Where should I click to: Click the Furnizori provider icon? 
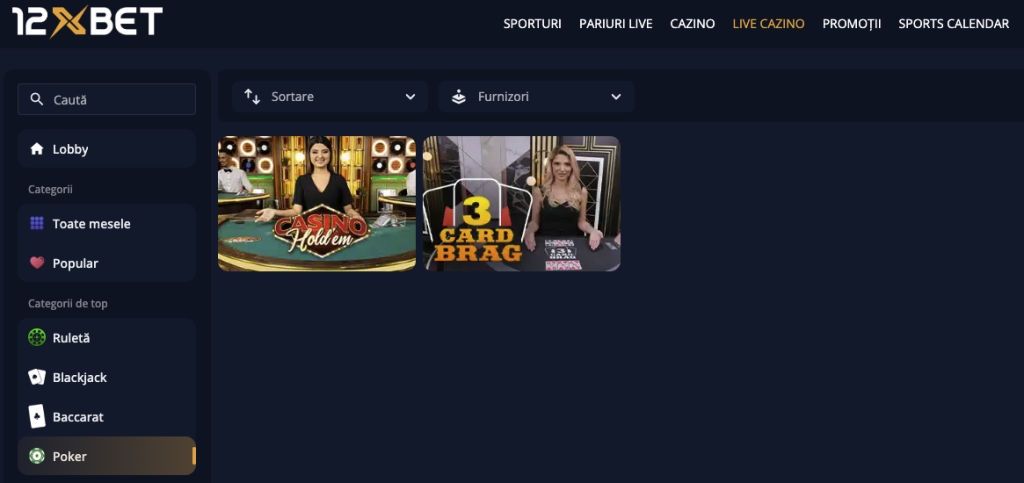[459, 97]
